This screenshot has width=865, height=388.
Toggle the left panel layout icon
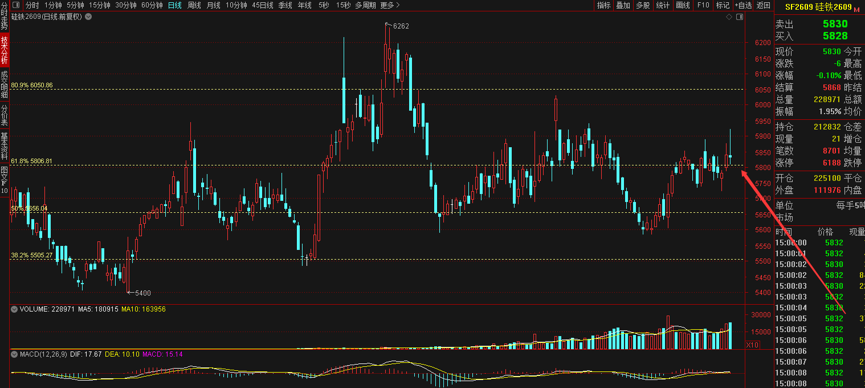coord(16,6)
